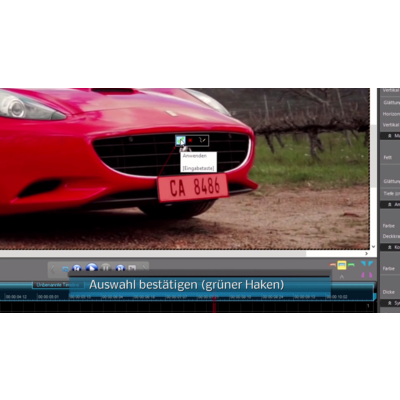
Task: Collapse the section header below Deckkraft
Action: pos(390,247)
